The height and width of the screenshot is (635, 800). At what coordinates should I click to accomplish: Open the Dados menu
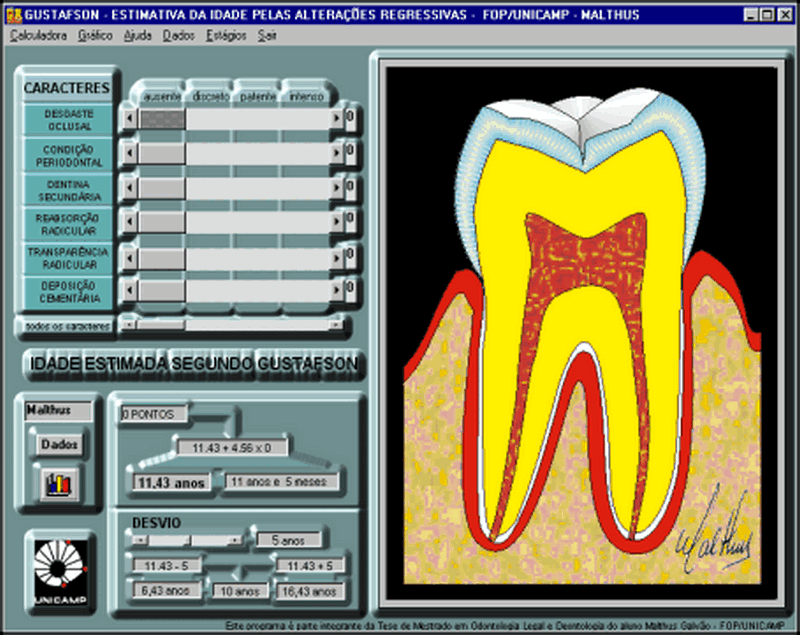179,36
